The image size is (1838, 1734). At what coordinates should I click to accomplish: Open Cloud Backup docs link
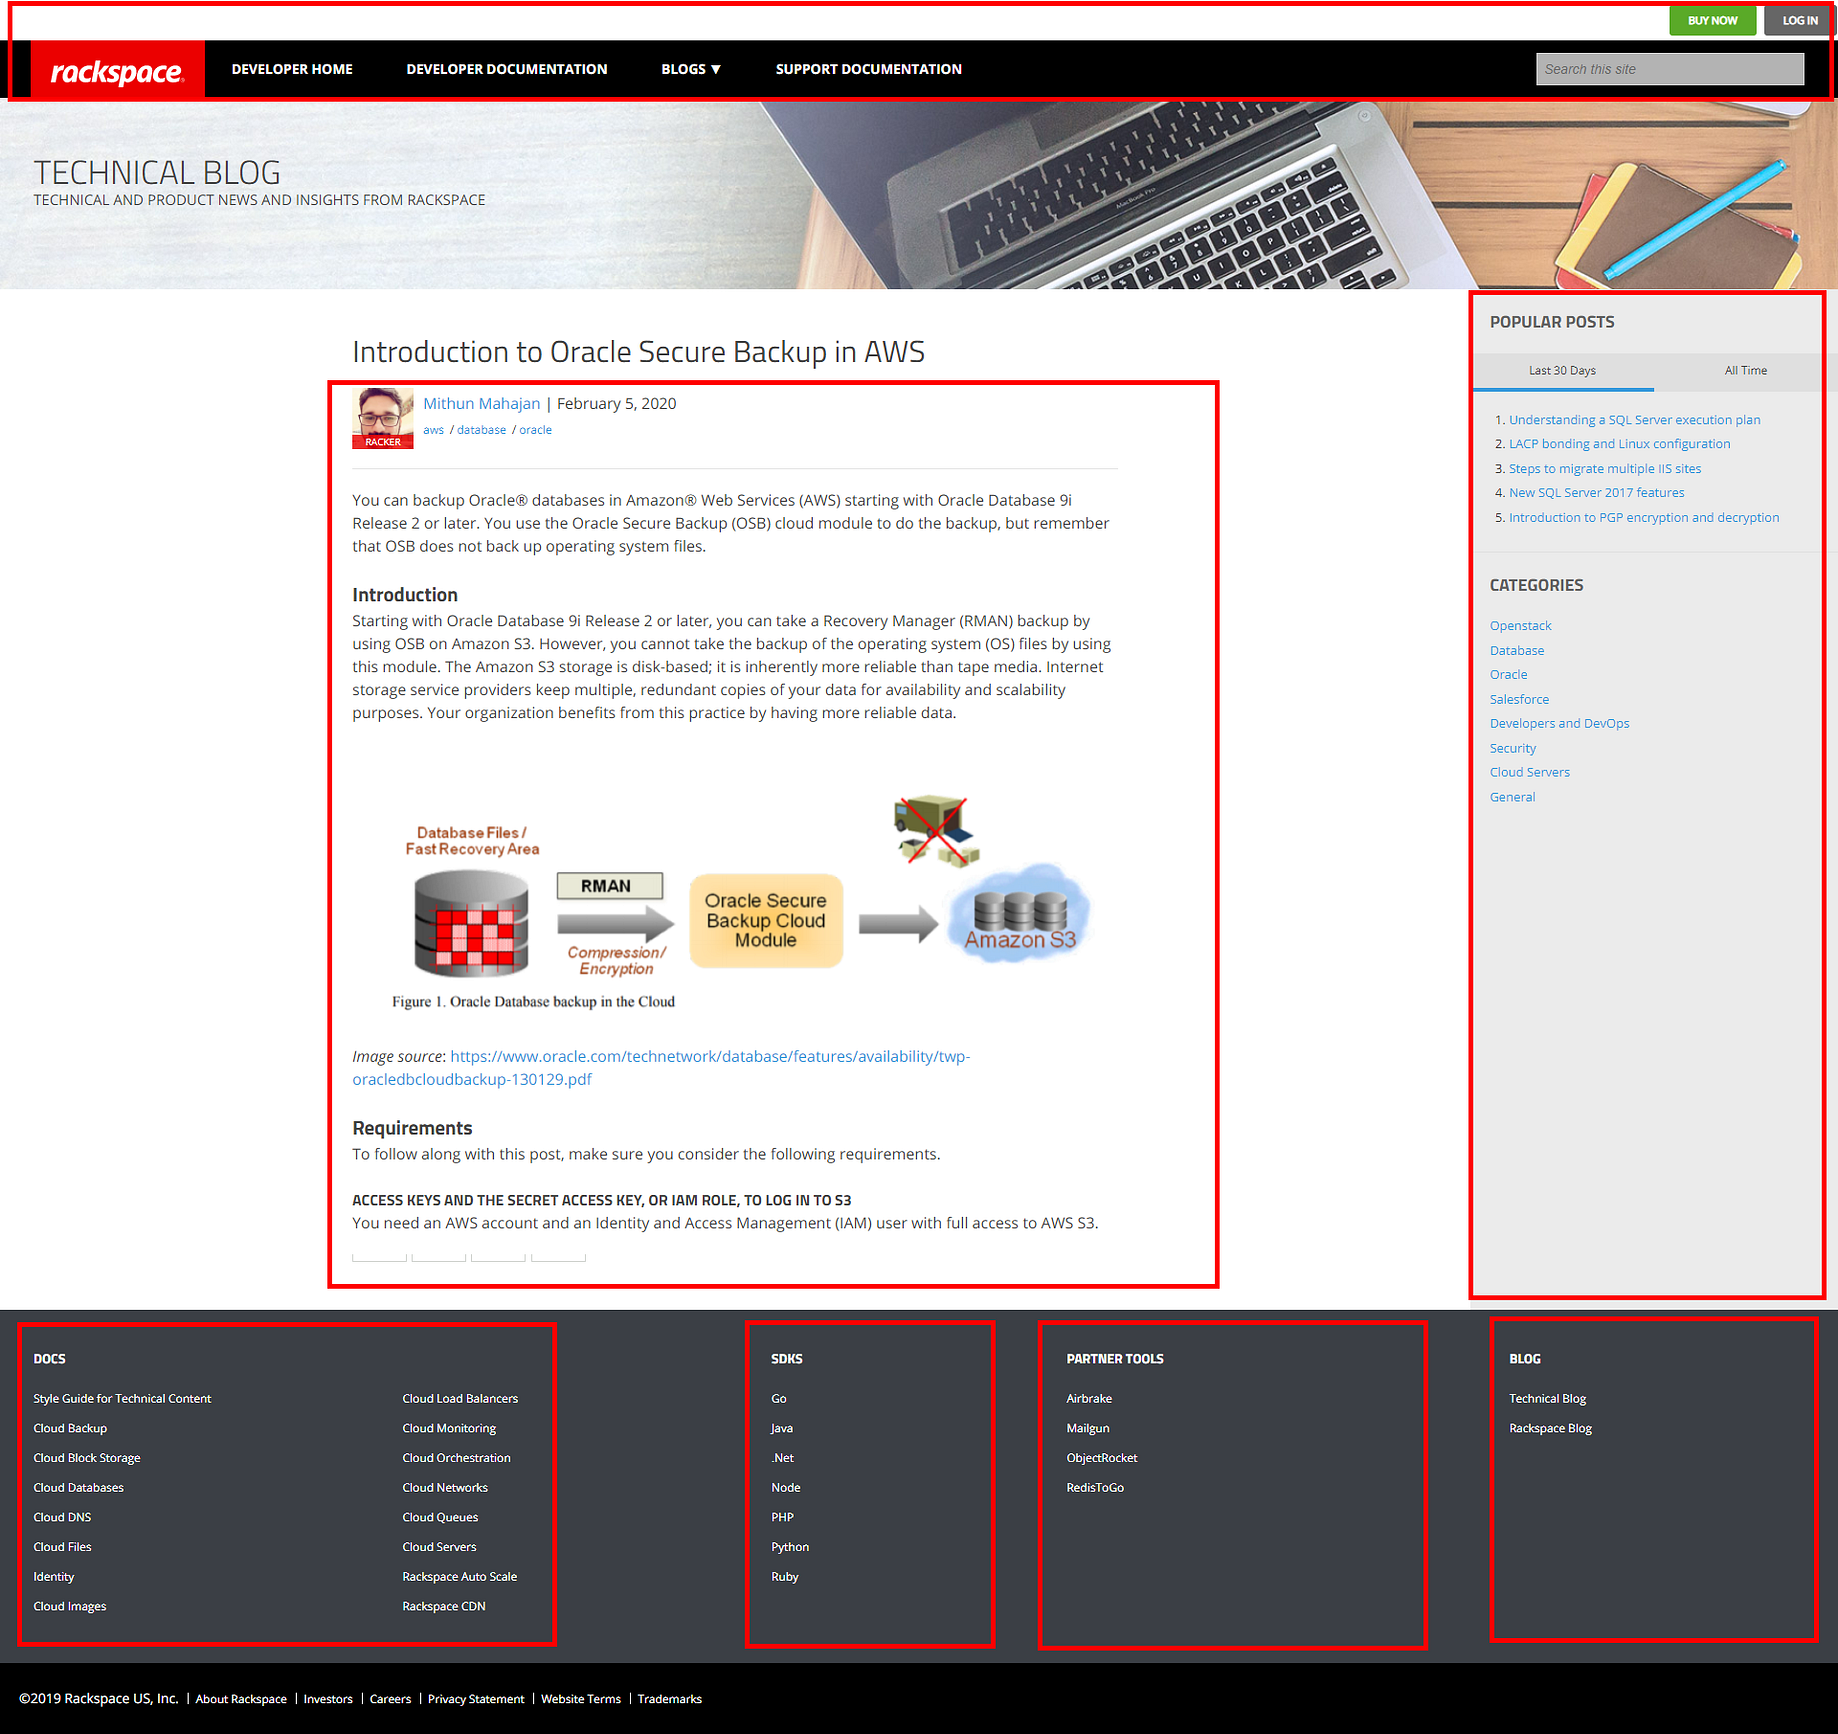pyautogui.click(x=70, y=1429)
